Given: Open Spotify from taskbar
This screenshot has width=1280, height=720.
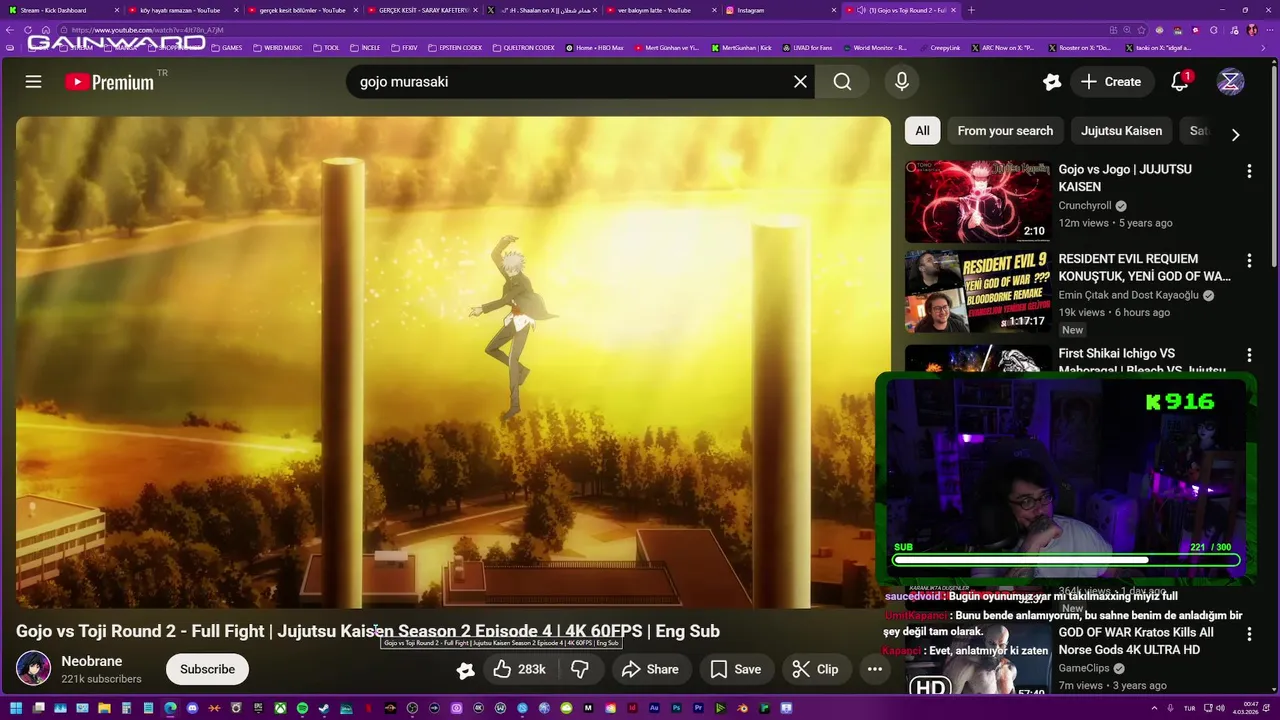Looking at the screenshot, I should (302, 708).
